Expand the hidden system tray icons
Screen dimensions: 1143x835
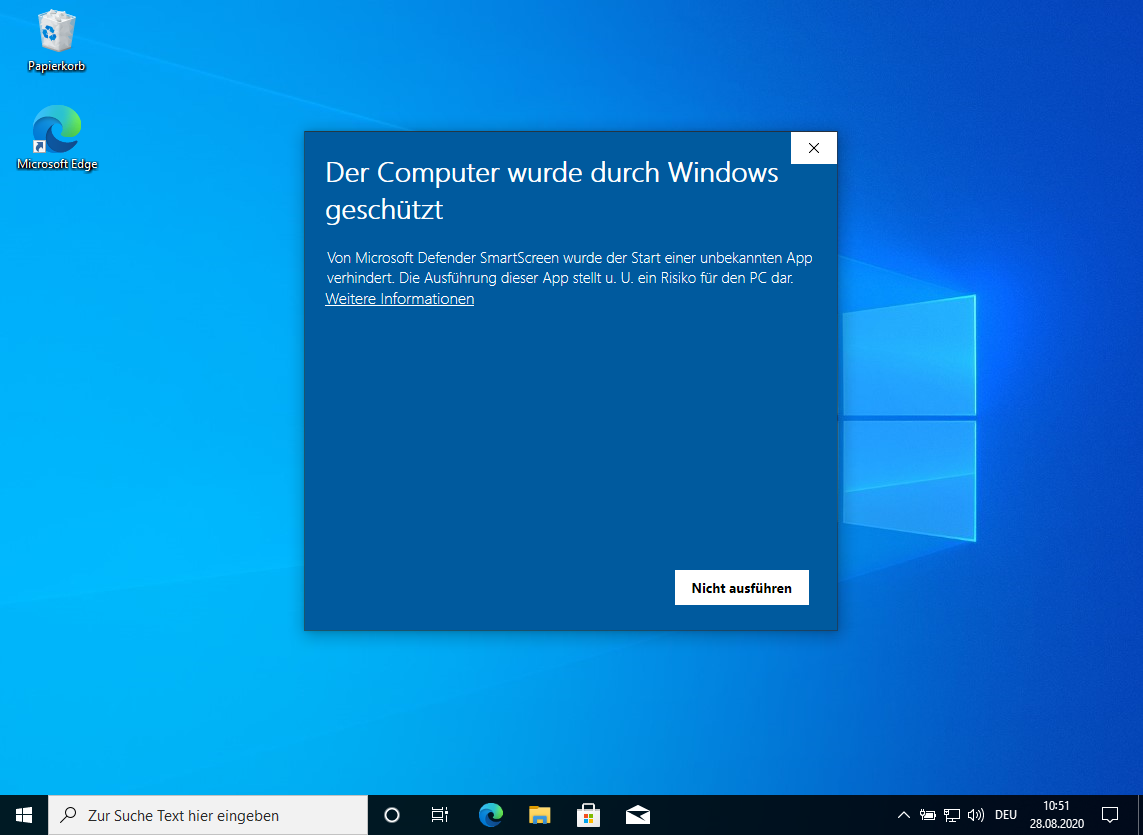(x=903, y=815)
